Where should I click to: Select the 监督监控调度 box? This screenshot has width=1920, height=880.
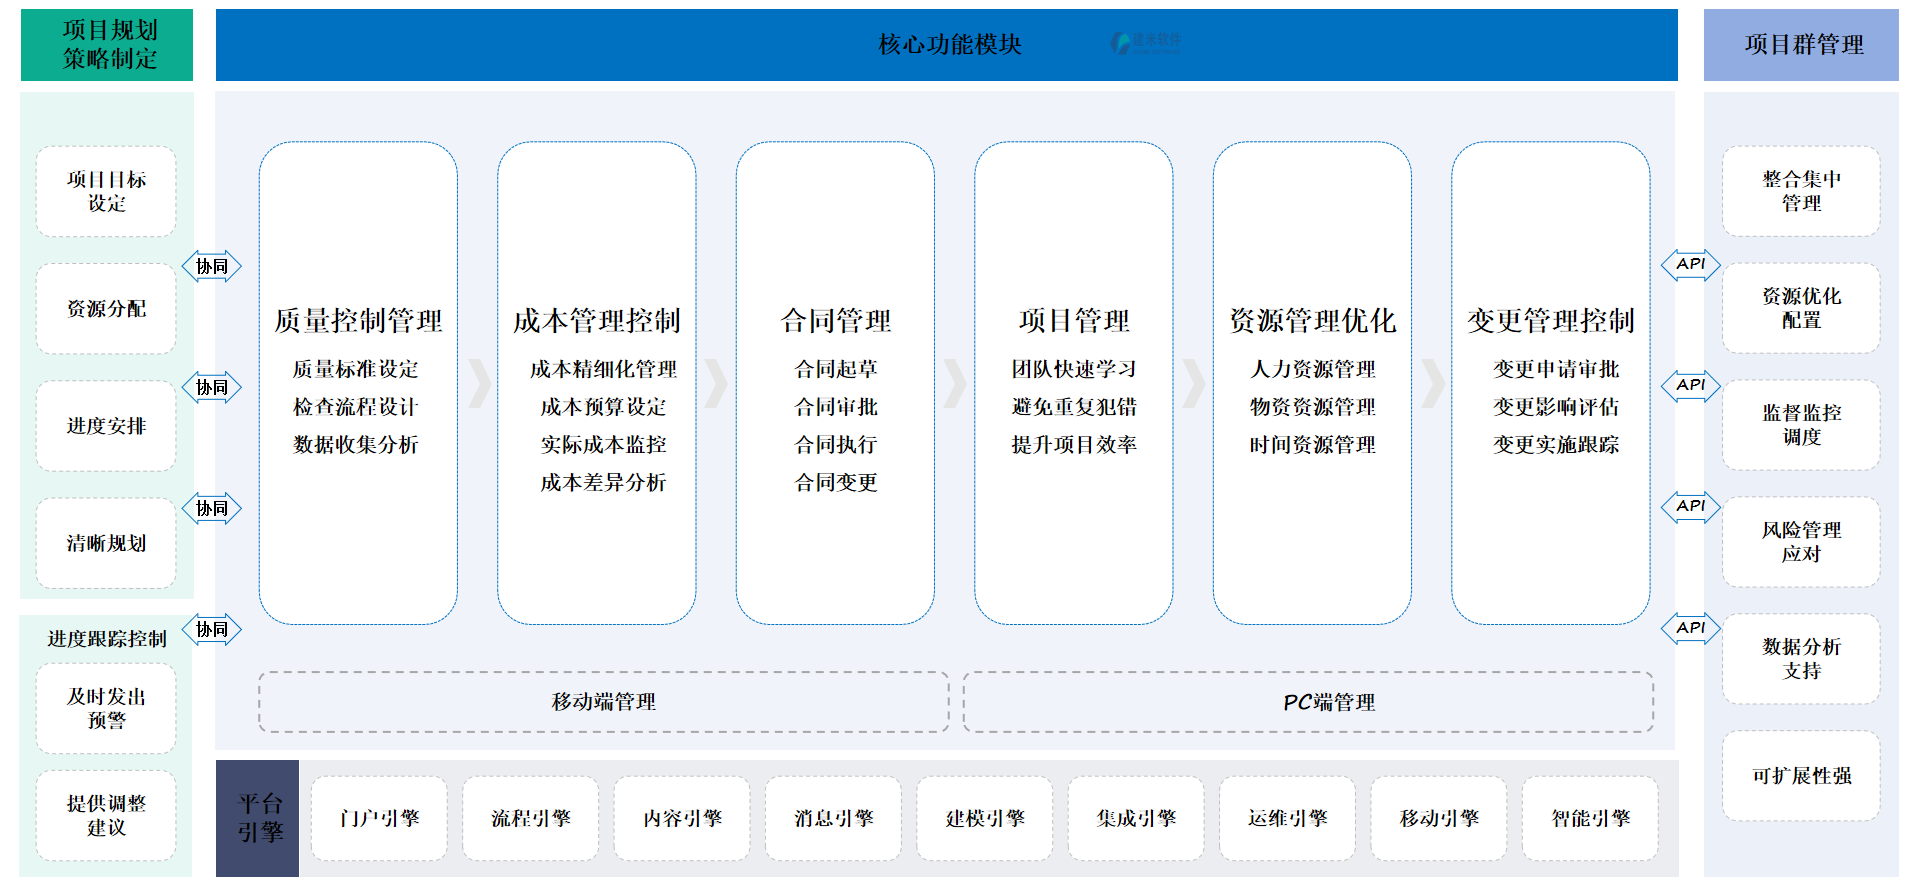(1801, 425)
